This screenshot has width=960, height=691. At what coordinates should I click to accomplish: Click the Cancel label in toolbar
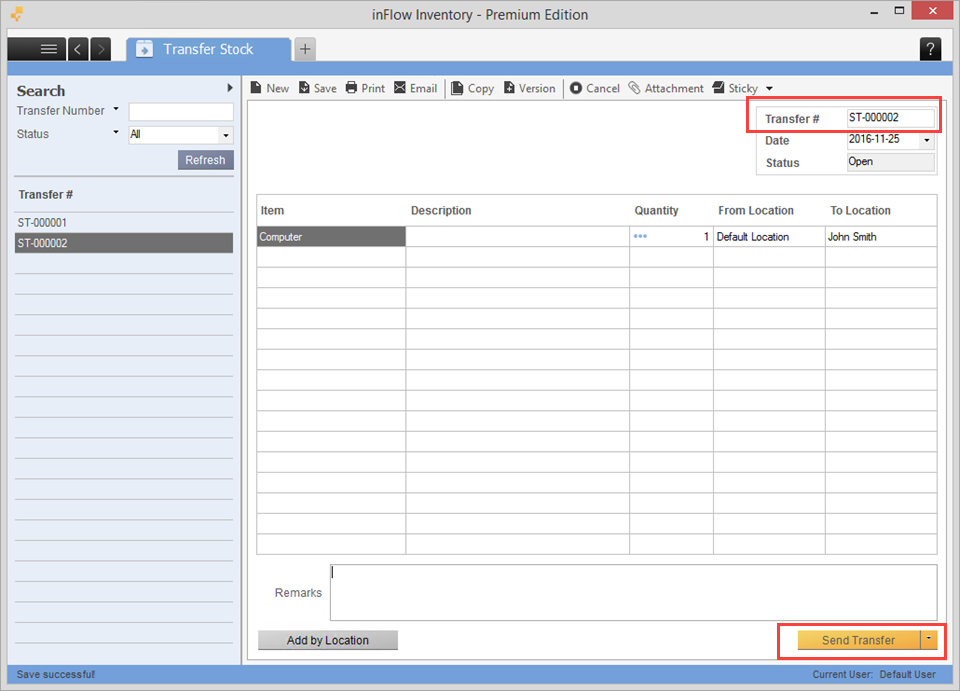pyautogui.click(x=603, y=88)
